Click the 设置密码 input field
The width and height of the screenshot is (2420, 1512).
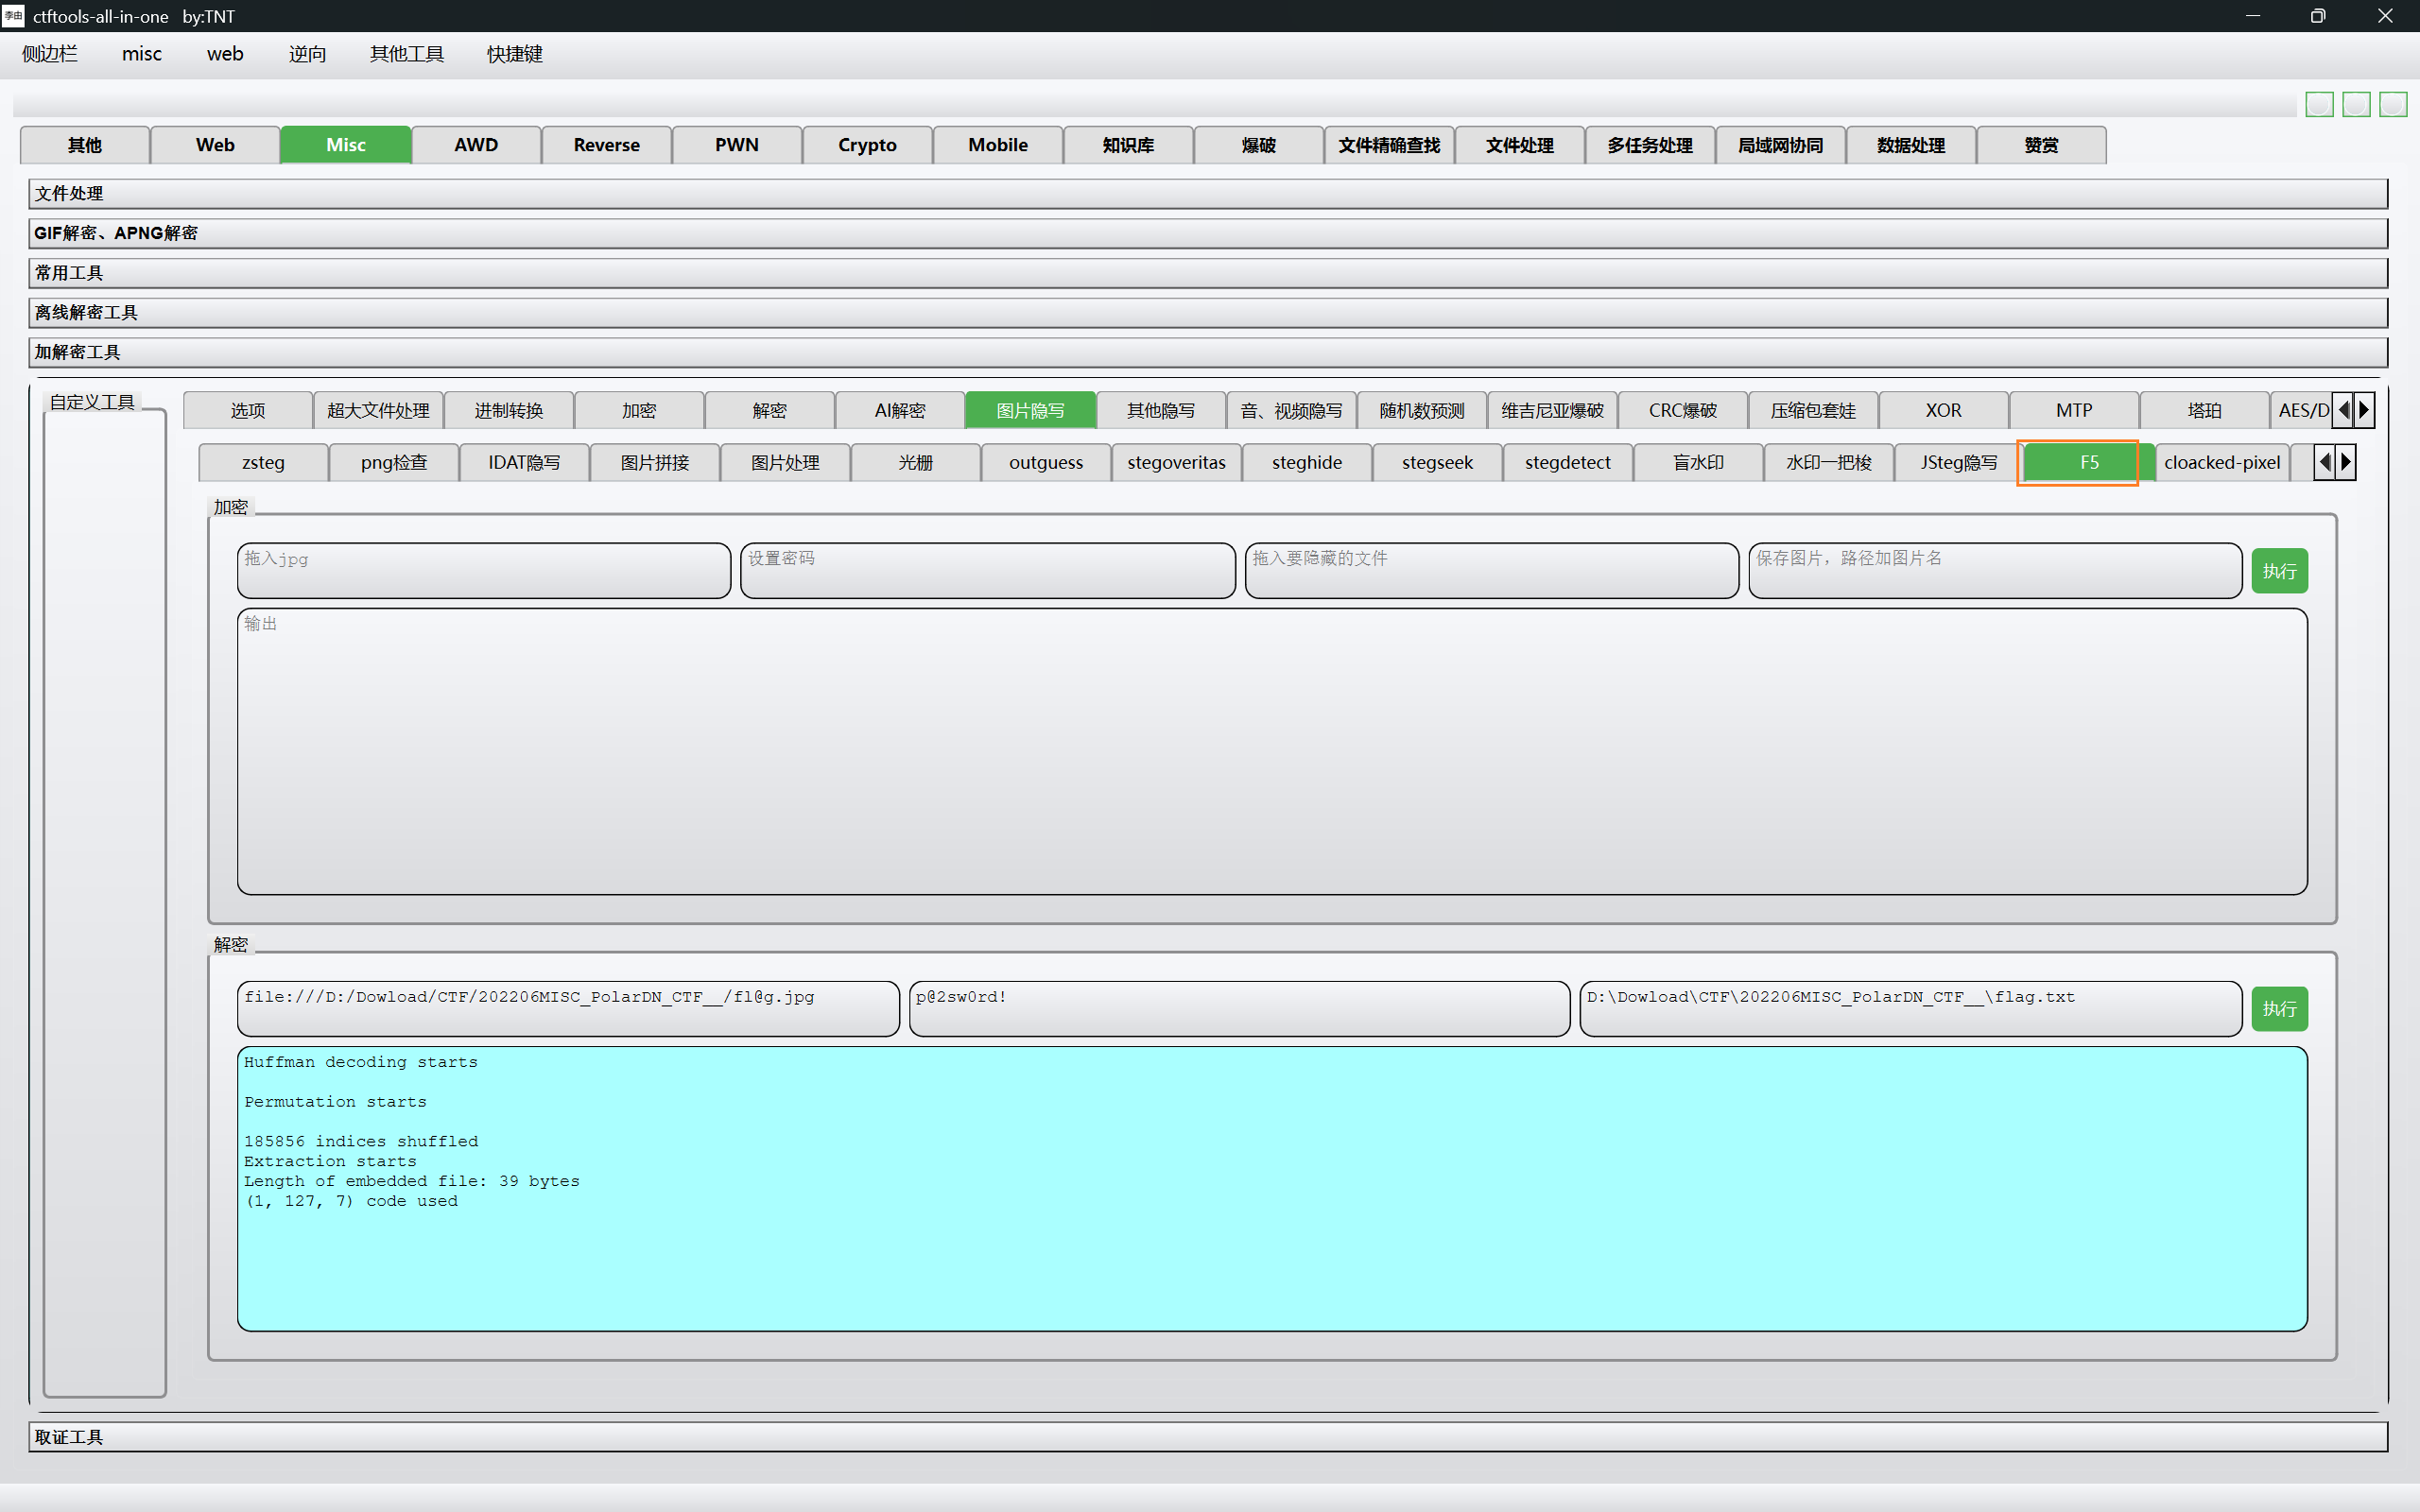[988, 571]
